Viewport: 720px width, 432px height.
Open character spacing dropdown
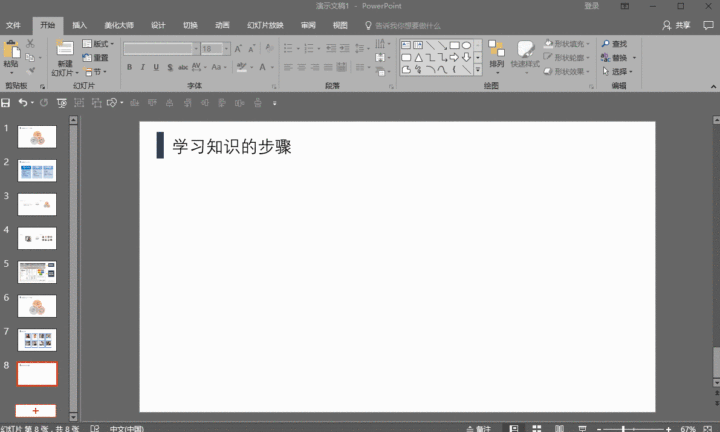(199, 67)
